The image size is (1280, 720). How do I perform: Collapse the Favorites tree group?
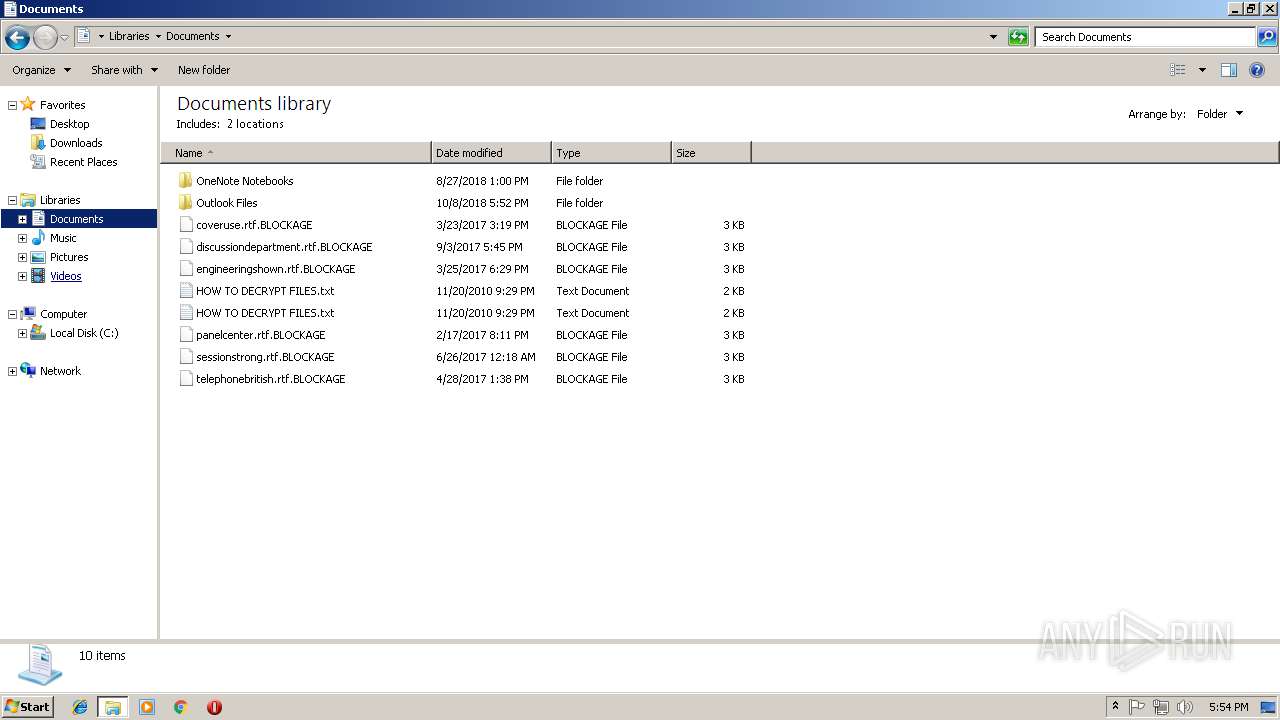12,105
